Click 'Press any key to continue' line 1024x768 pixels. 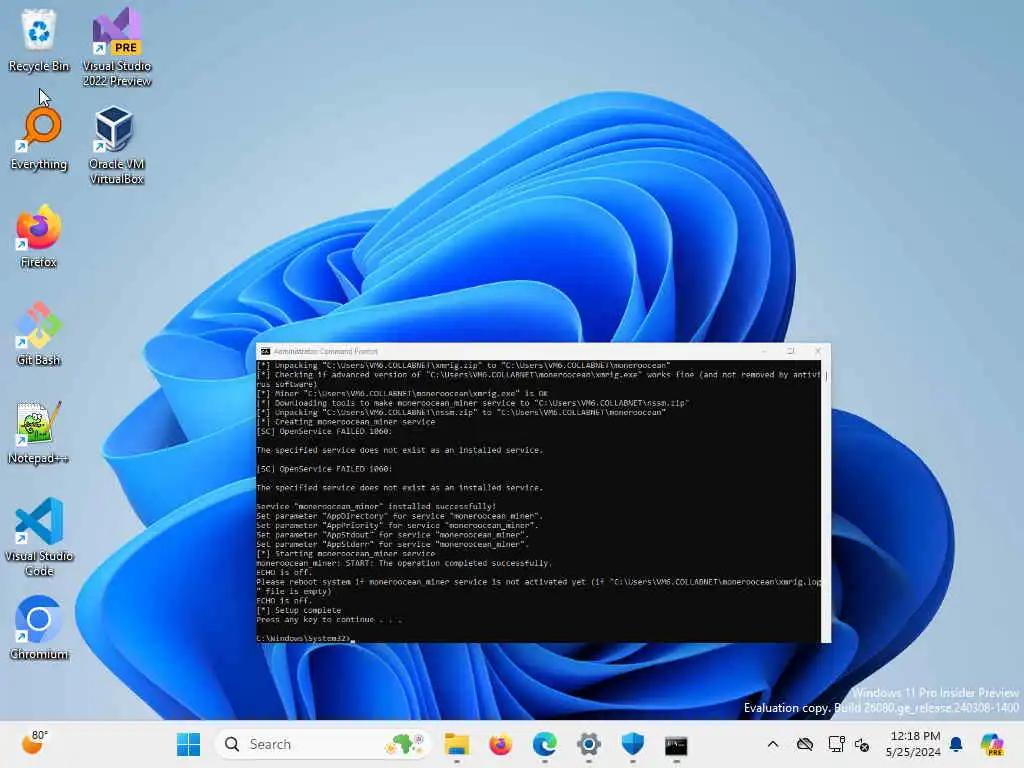coord(329,620)
